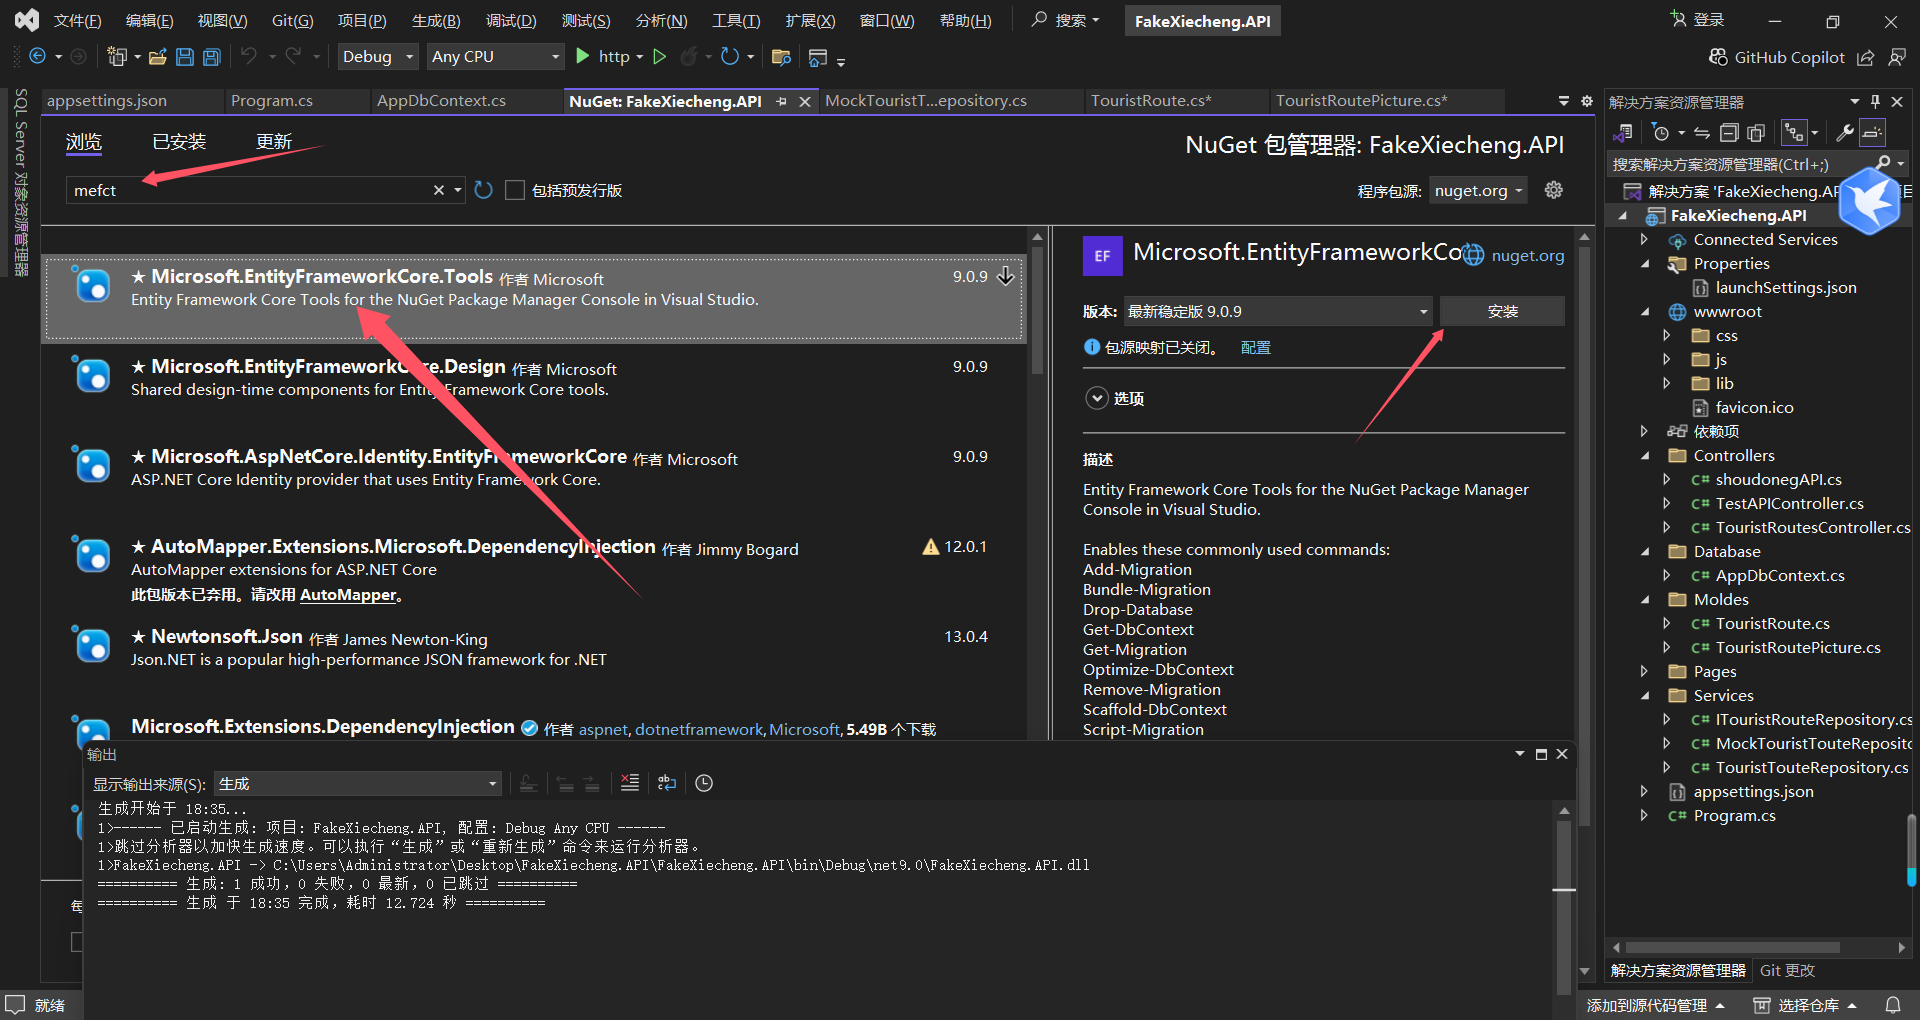
Task: Open the 工具(T) tools menu
Action: pos(736,21)
